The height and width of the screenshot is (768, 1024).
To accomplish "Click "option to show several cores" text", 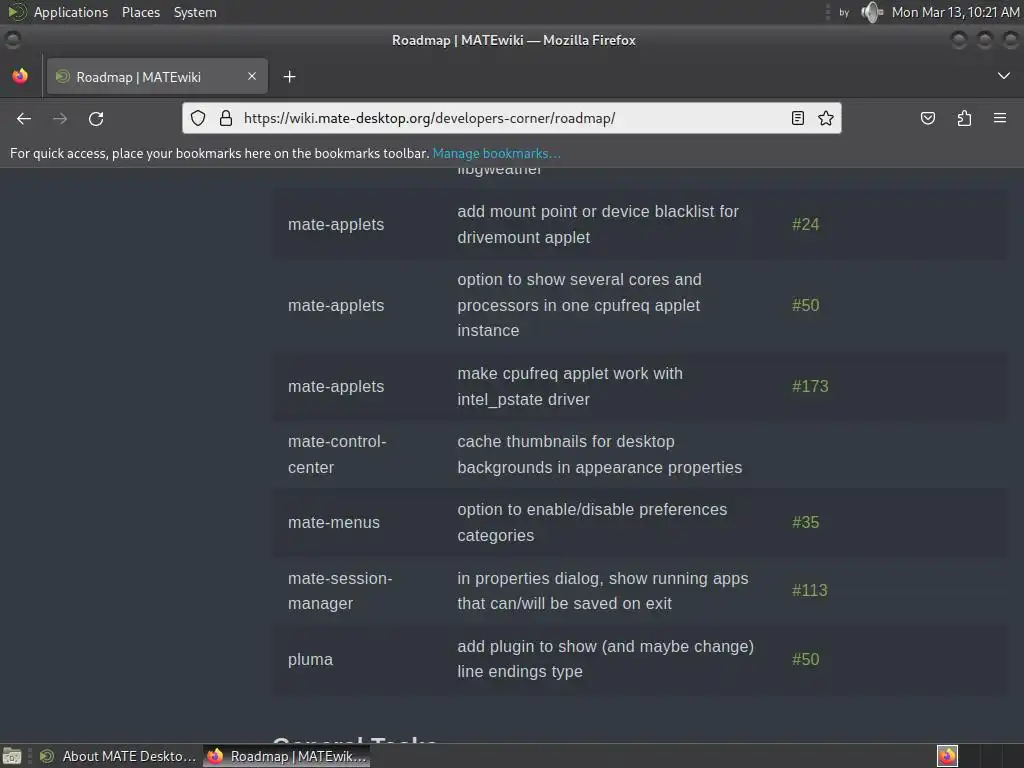I will (x=579, y=305).
